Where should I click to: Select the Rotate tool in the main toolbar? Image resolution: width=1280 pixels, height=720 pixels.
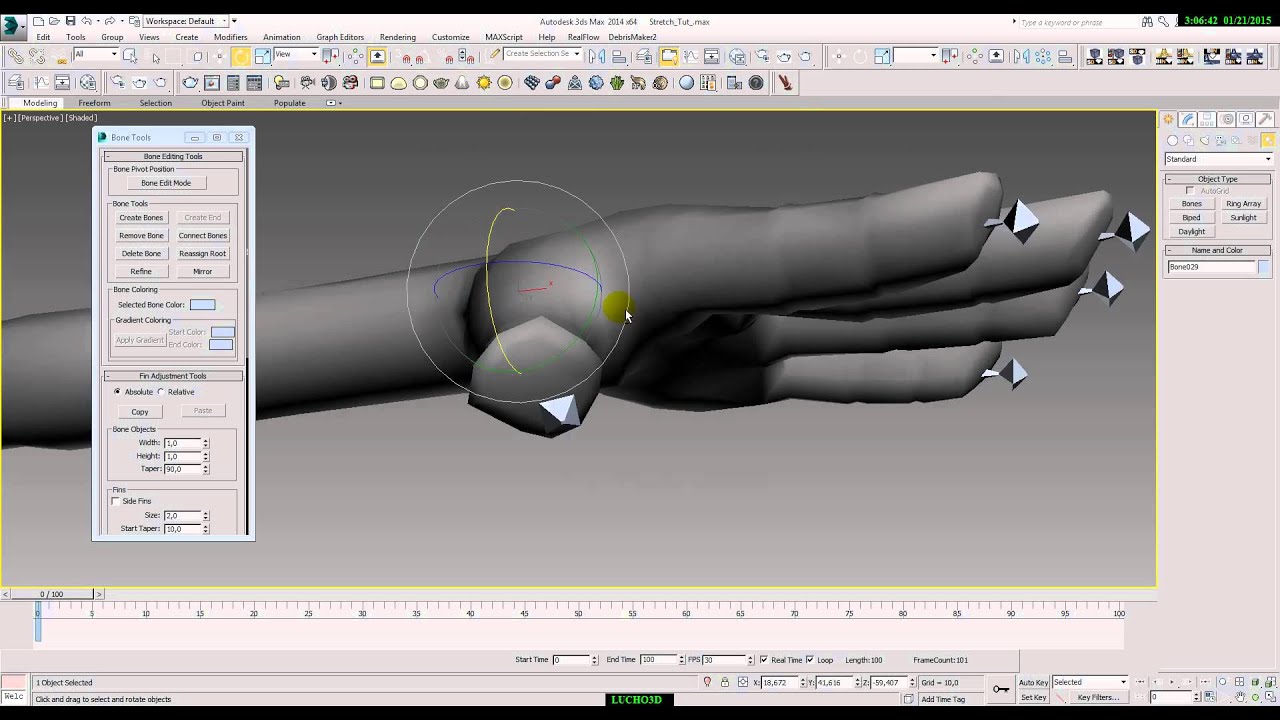pos(241,56)
